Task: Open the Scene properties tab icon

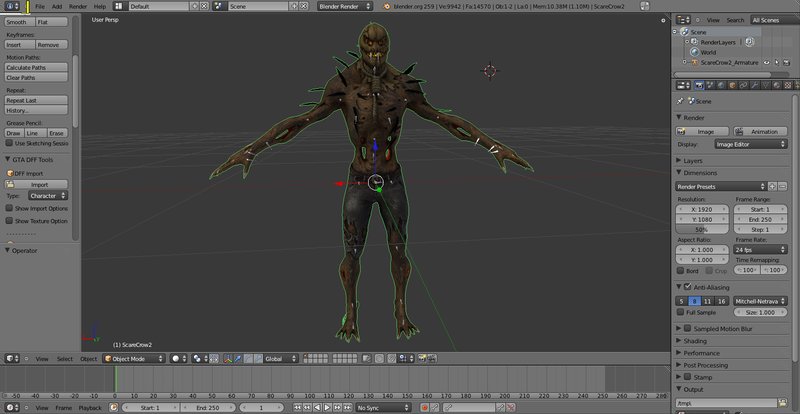Action: click(x=710, y=85)
